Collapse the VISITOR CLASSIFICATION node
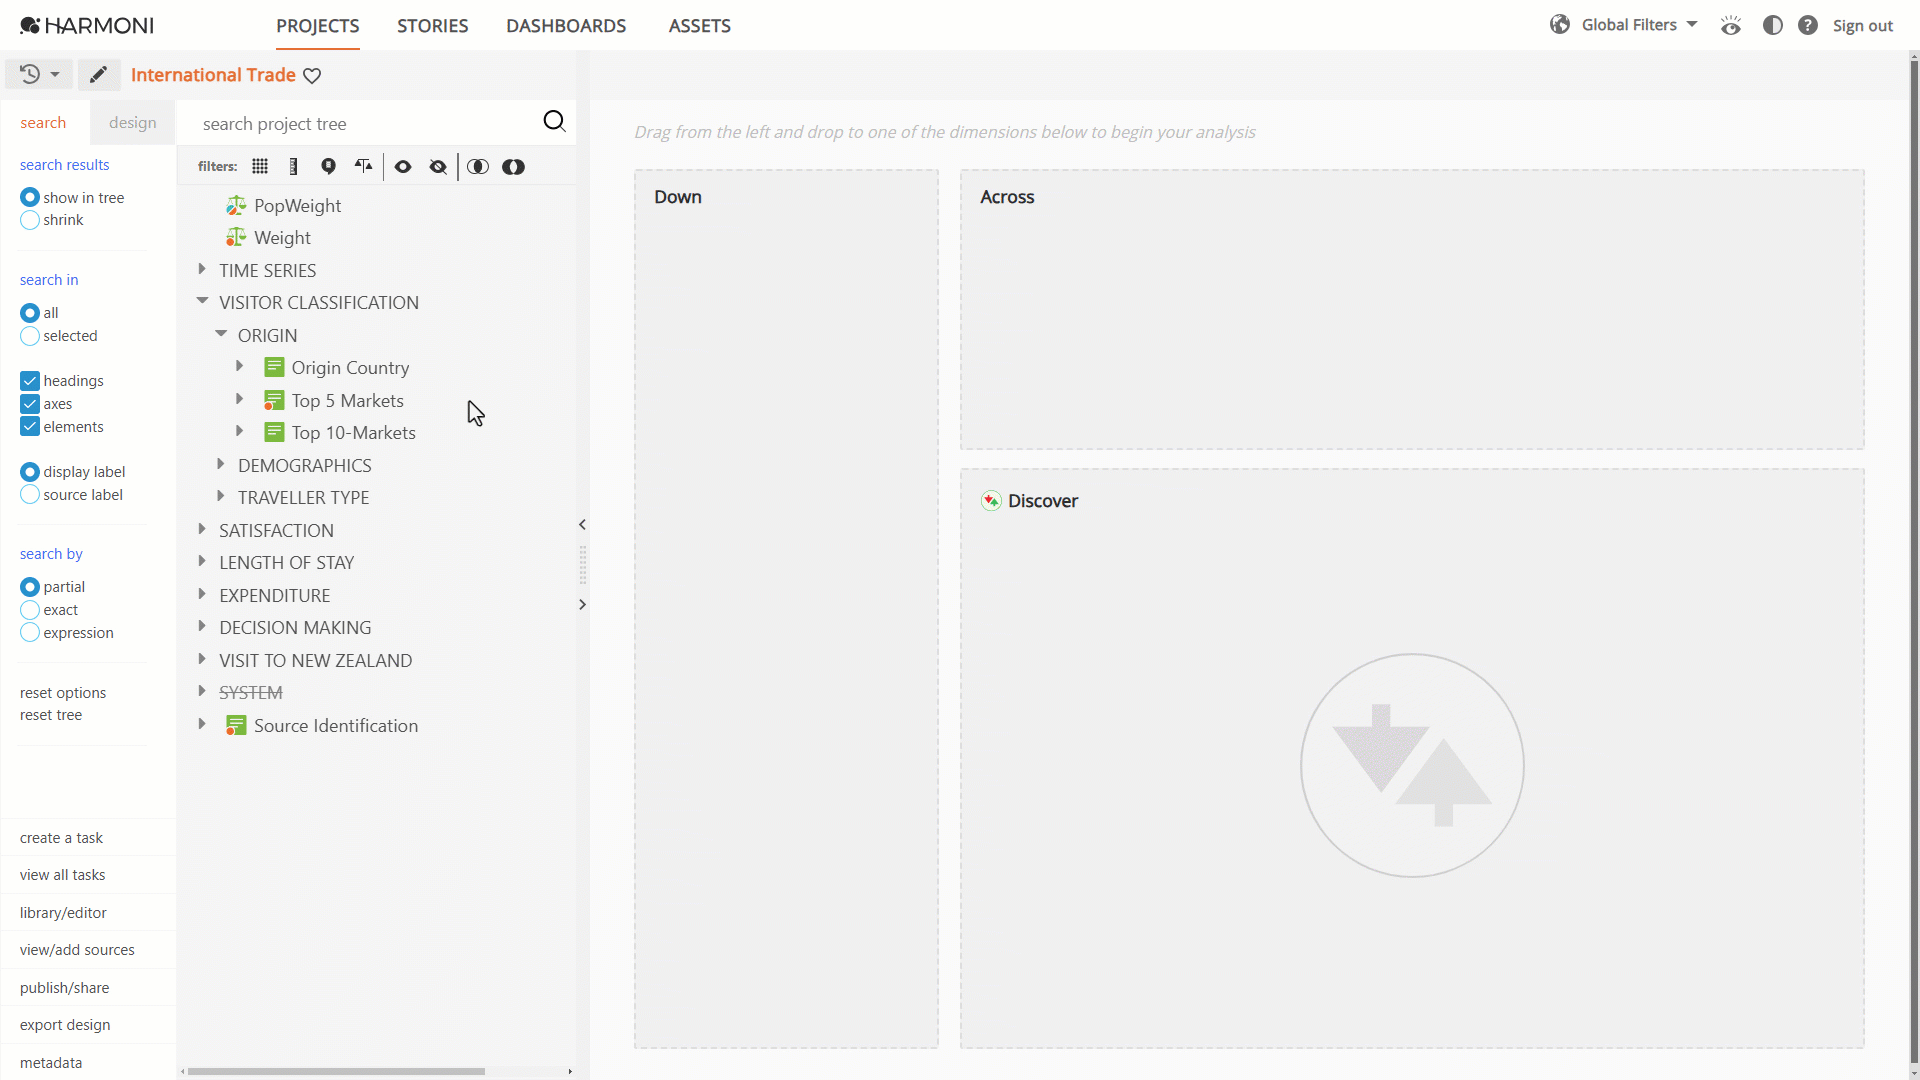 click(x=202, y=301)
